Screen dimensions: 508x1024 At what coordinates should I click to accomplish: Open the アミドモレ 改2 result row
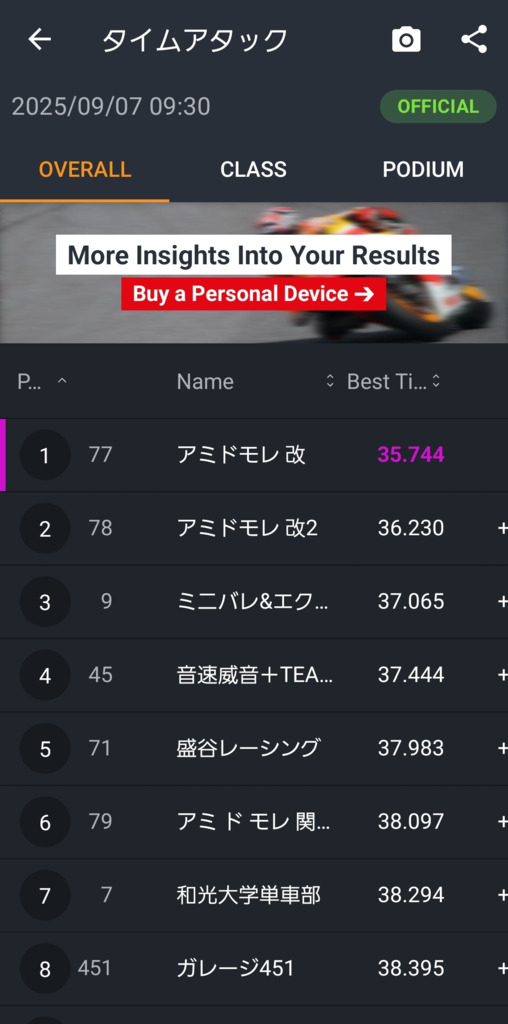[x=254, y=528]
